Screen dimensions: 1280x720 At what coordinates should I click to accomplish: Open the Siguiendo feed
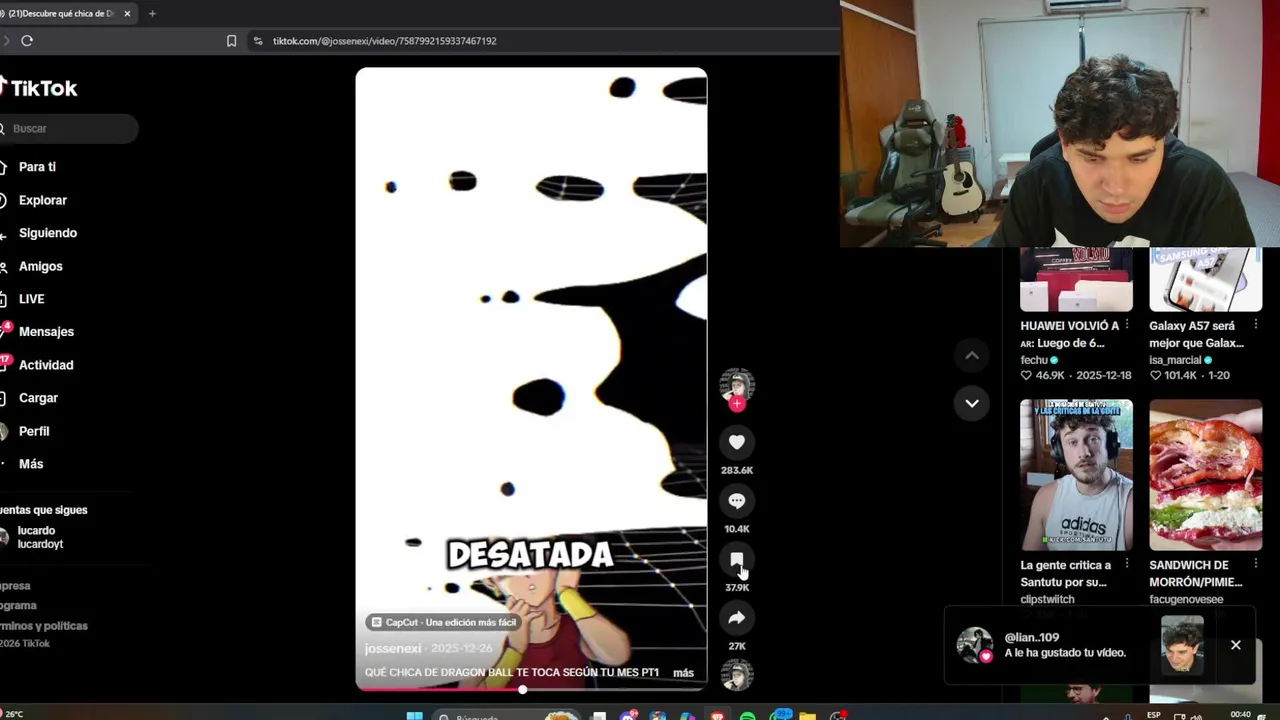47,233
